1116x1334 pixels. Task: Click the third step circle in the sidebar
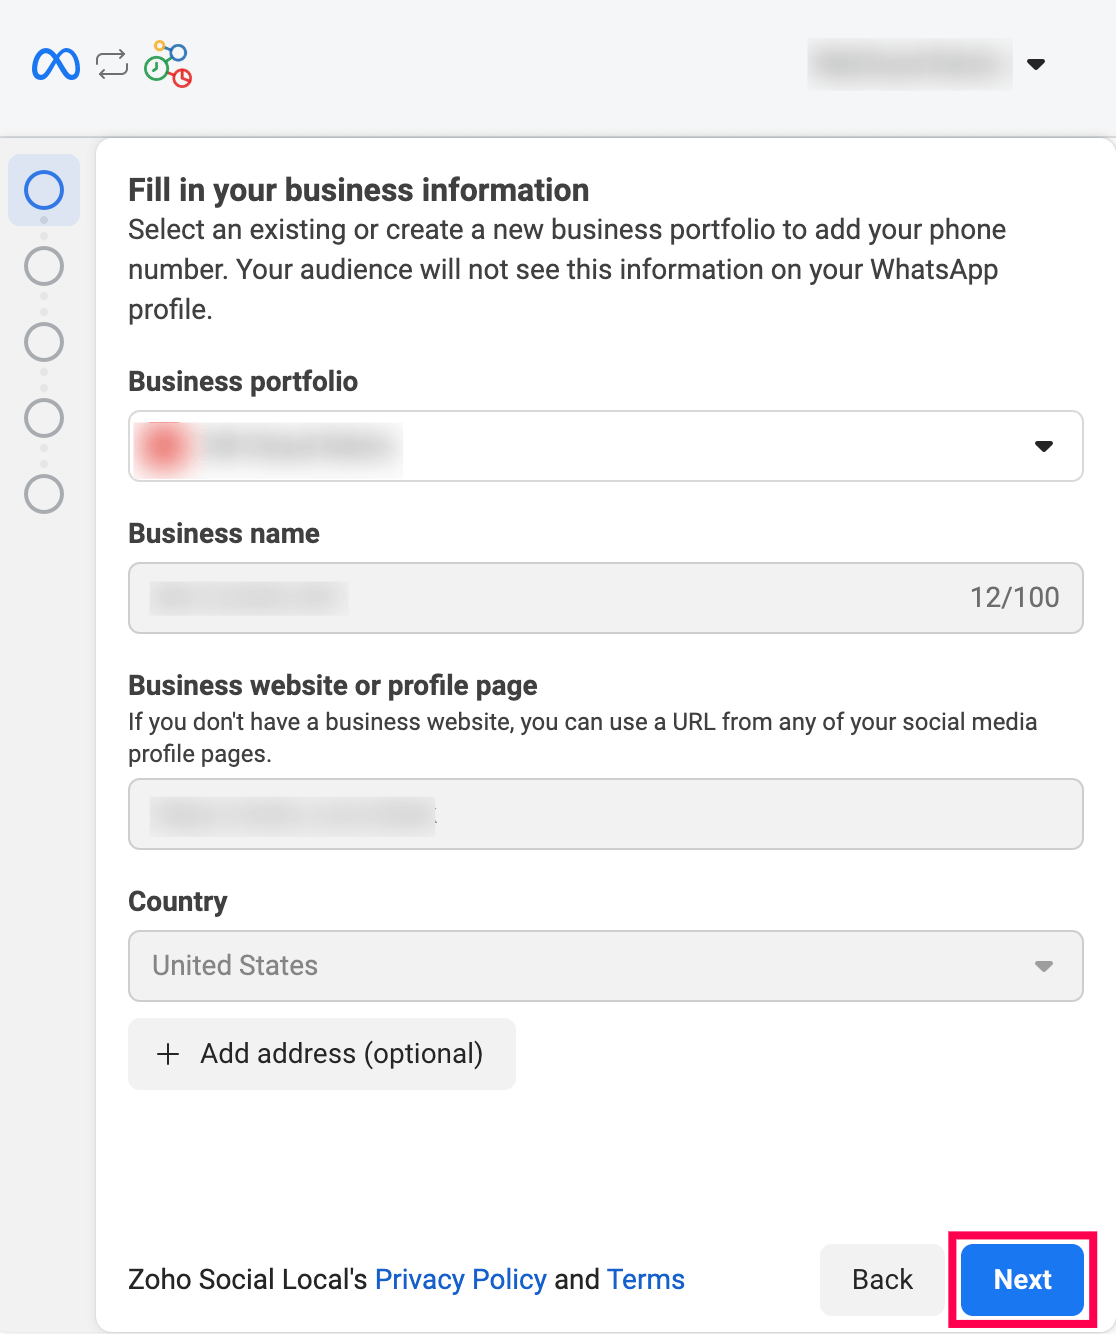(x=43, y=342)
